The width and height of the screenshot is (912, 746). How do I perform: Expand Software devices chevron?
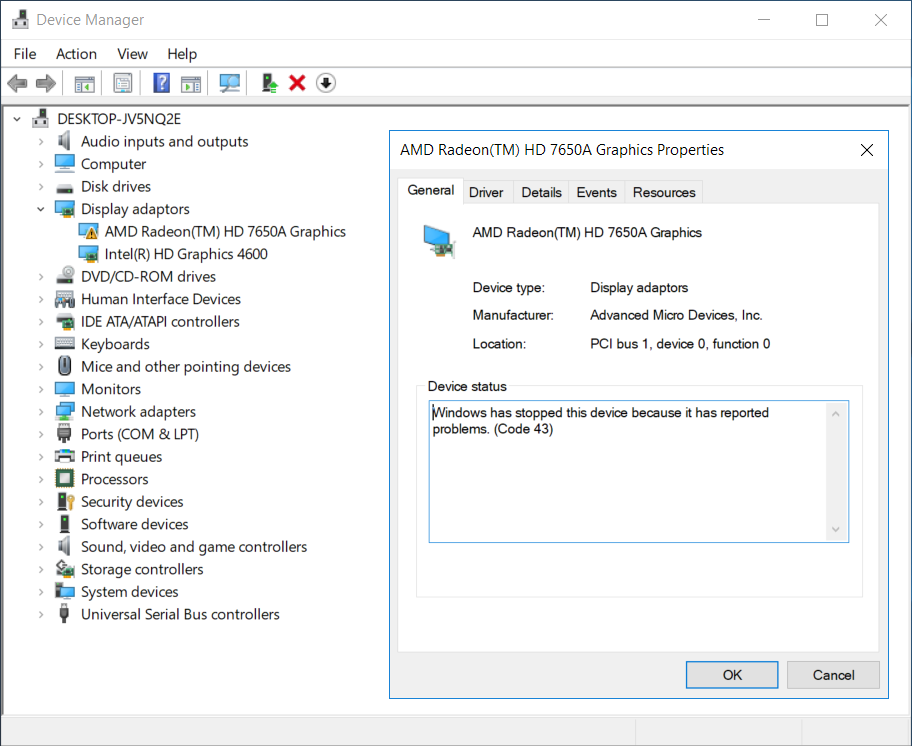[x=41, y=524]
